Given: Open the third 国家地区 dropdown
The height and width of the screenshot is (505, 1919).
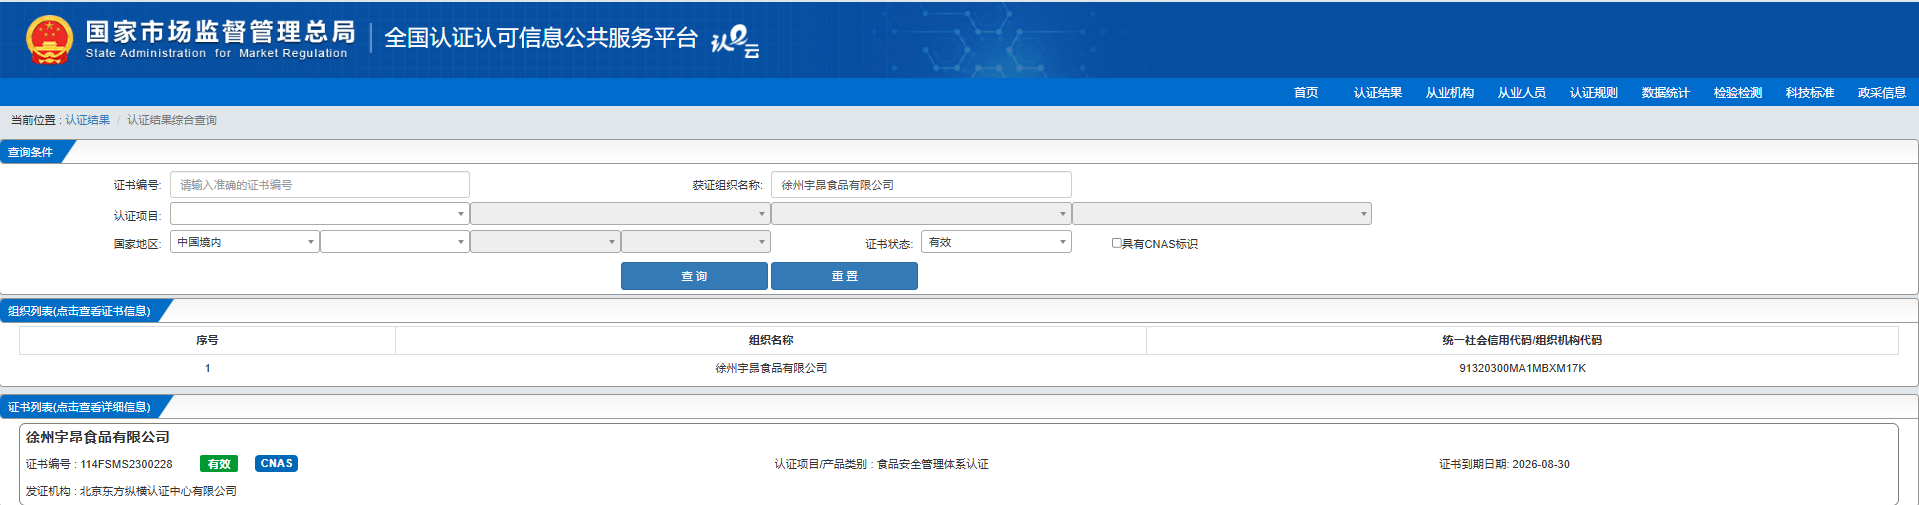Looking at the screenshot, I should pos(545,242).
